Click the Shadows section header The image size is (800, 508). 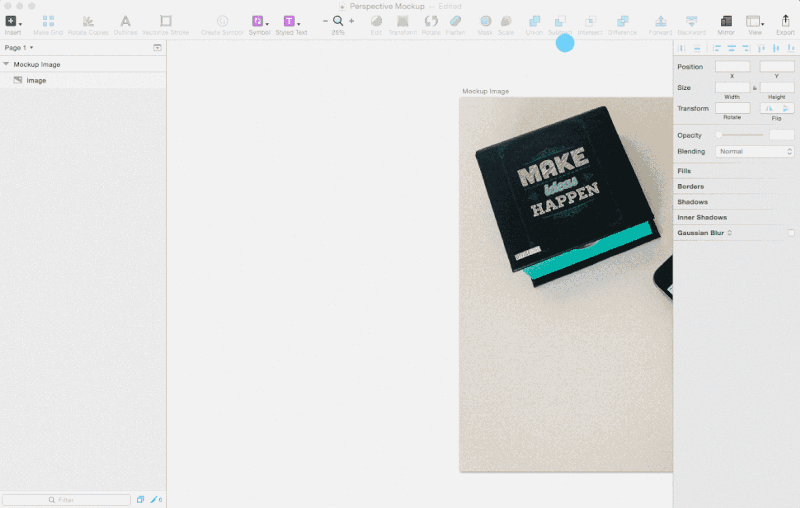click(x=692, y=202)
